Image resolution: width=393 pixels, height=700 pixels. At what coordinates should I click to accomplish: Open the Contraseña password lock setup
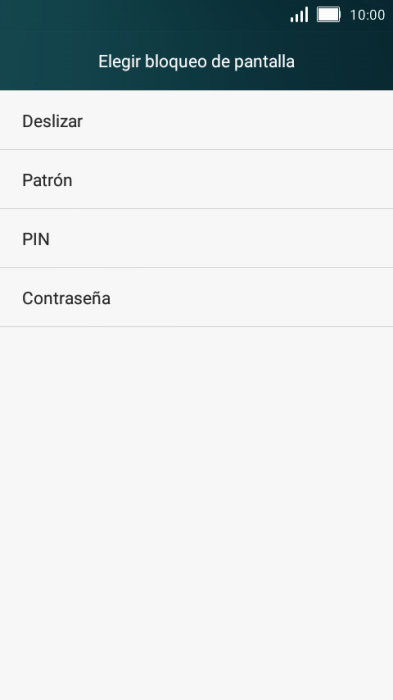point(196,297)
